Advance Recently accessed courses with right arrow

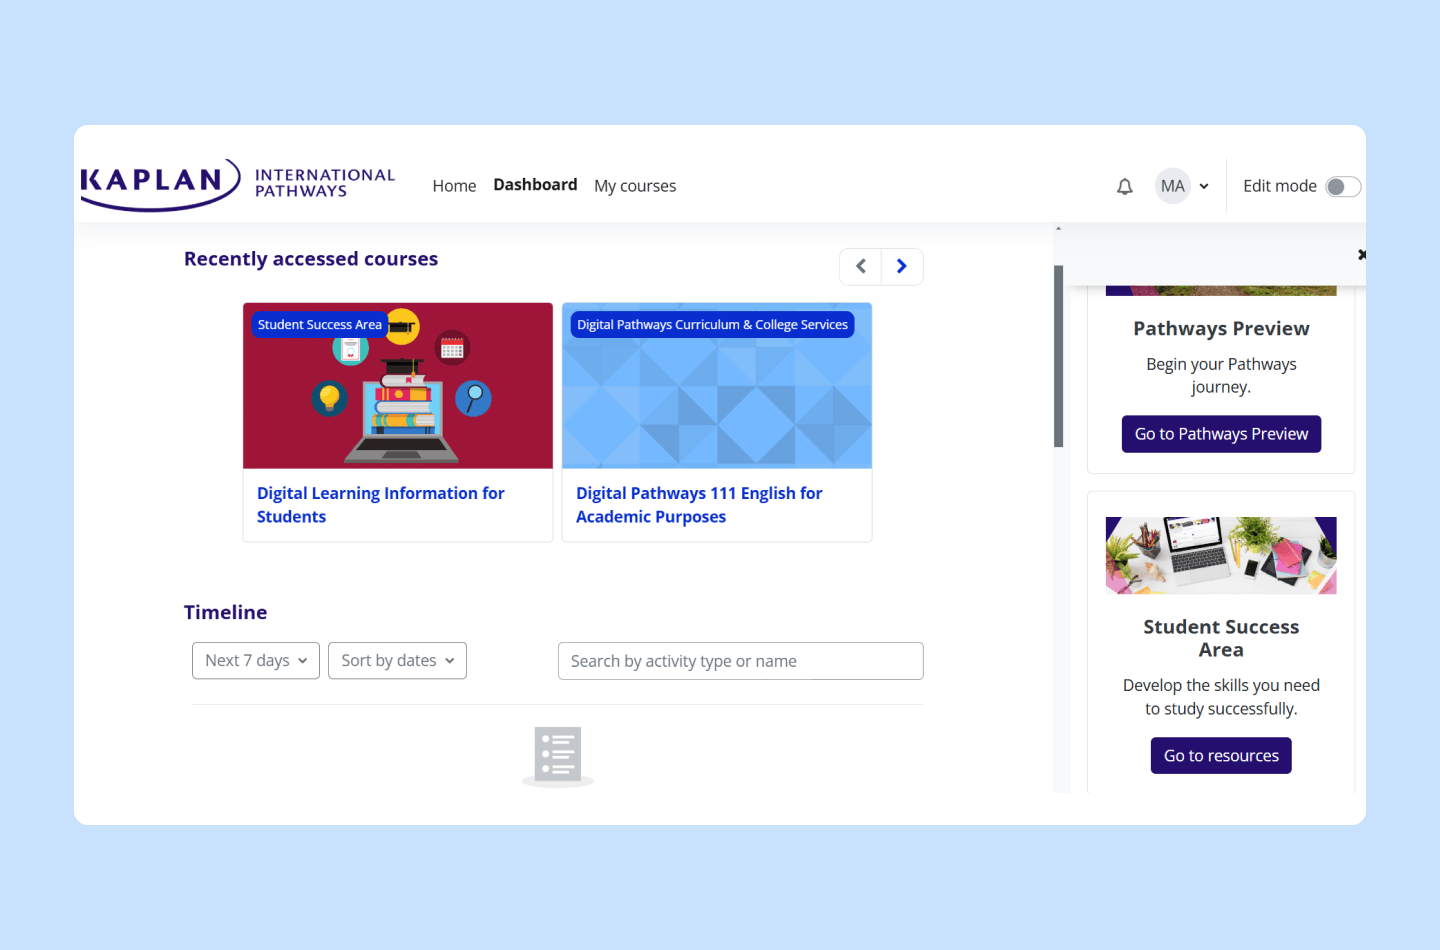pos(901,266)
